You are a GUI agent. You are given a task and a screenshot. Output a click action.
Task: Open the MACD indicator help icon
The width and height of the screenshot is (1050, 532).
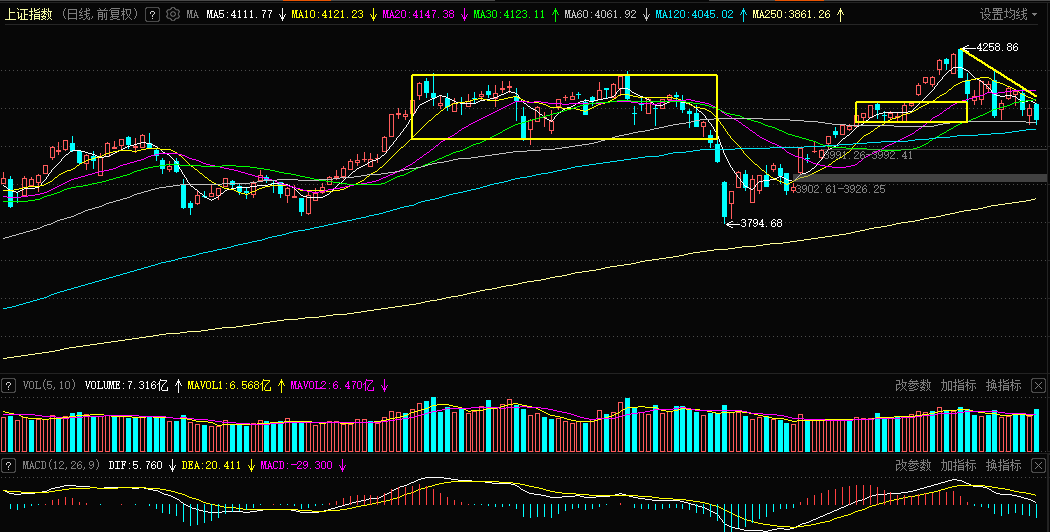point(9,465)
